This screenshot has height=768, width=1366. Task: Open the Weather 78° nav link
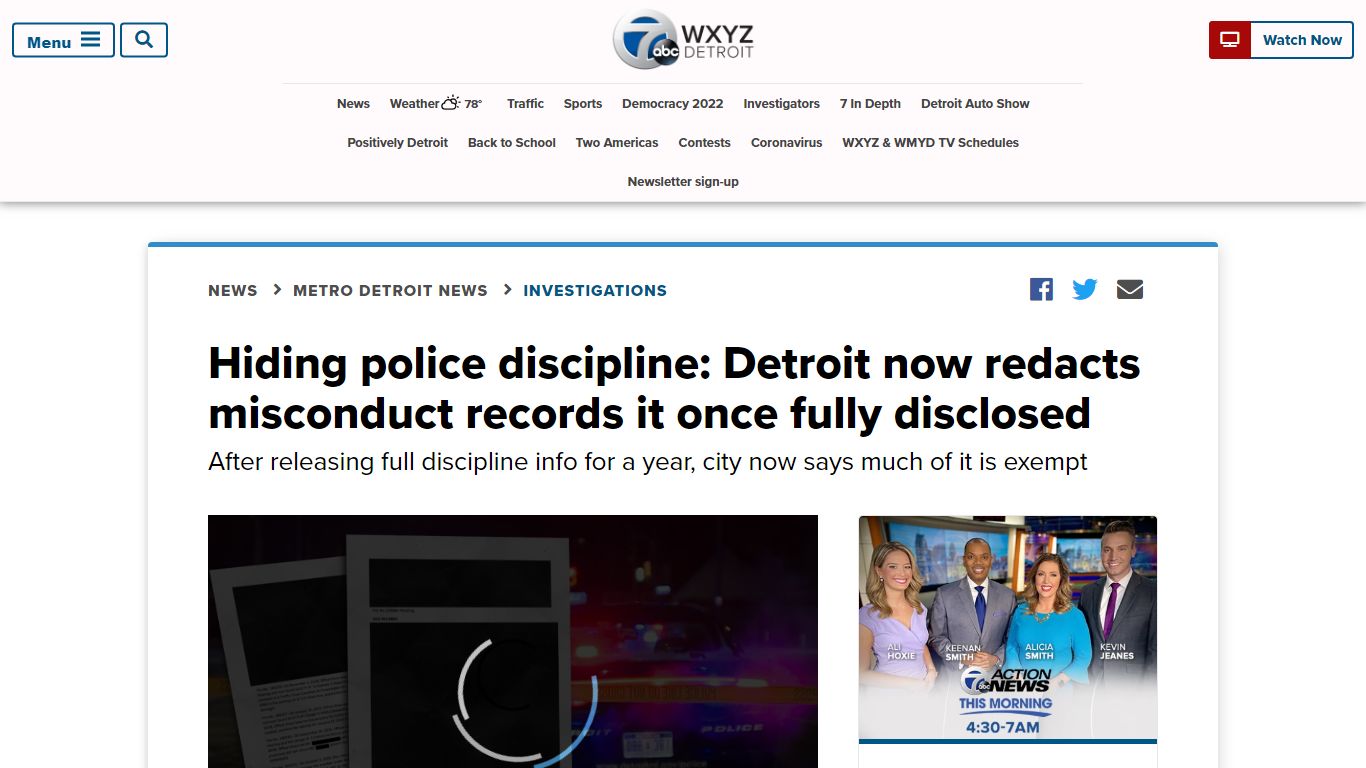[x=436, y=104]
